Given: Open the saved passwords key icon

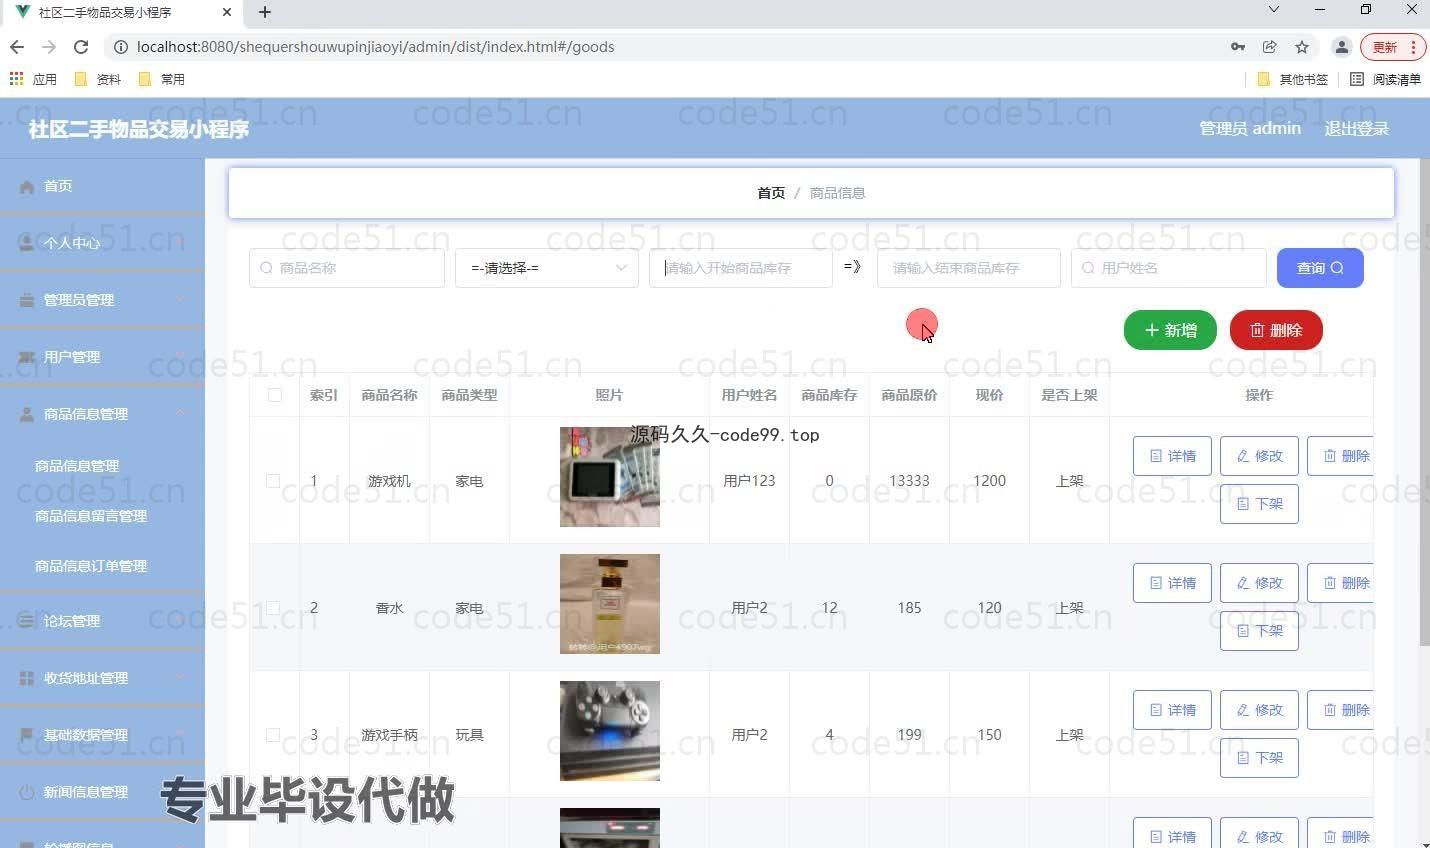Looking at the screenshot, I should point(1238,47).
